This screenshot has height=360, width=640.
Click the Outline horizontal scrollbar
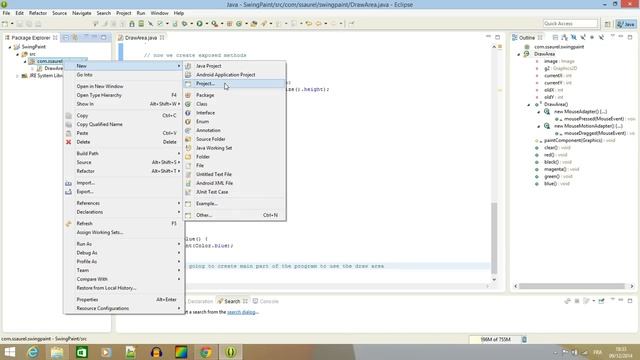pyautogui.click(x=571, y=286)
